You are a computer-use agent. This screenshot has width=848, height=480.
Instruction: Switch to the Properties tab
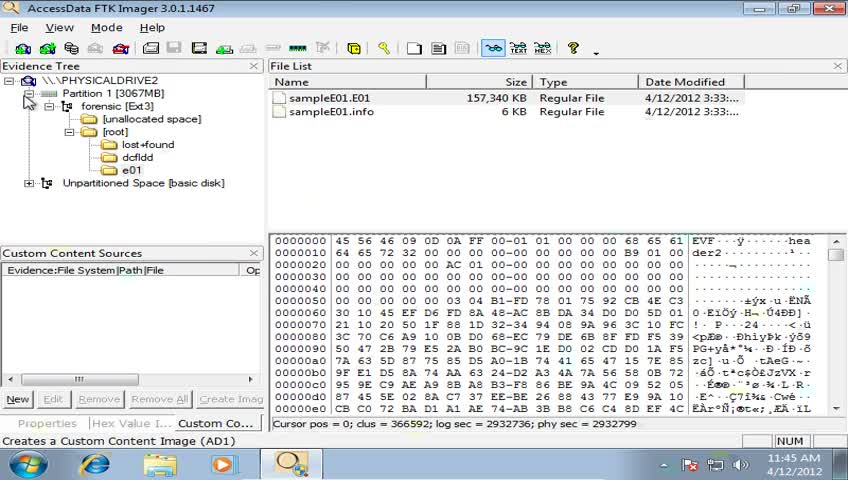pos(47,423)
